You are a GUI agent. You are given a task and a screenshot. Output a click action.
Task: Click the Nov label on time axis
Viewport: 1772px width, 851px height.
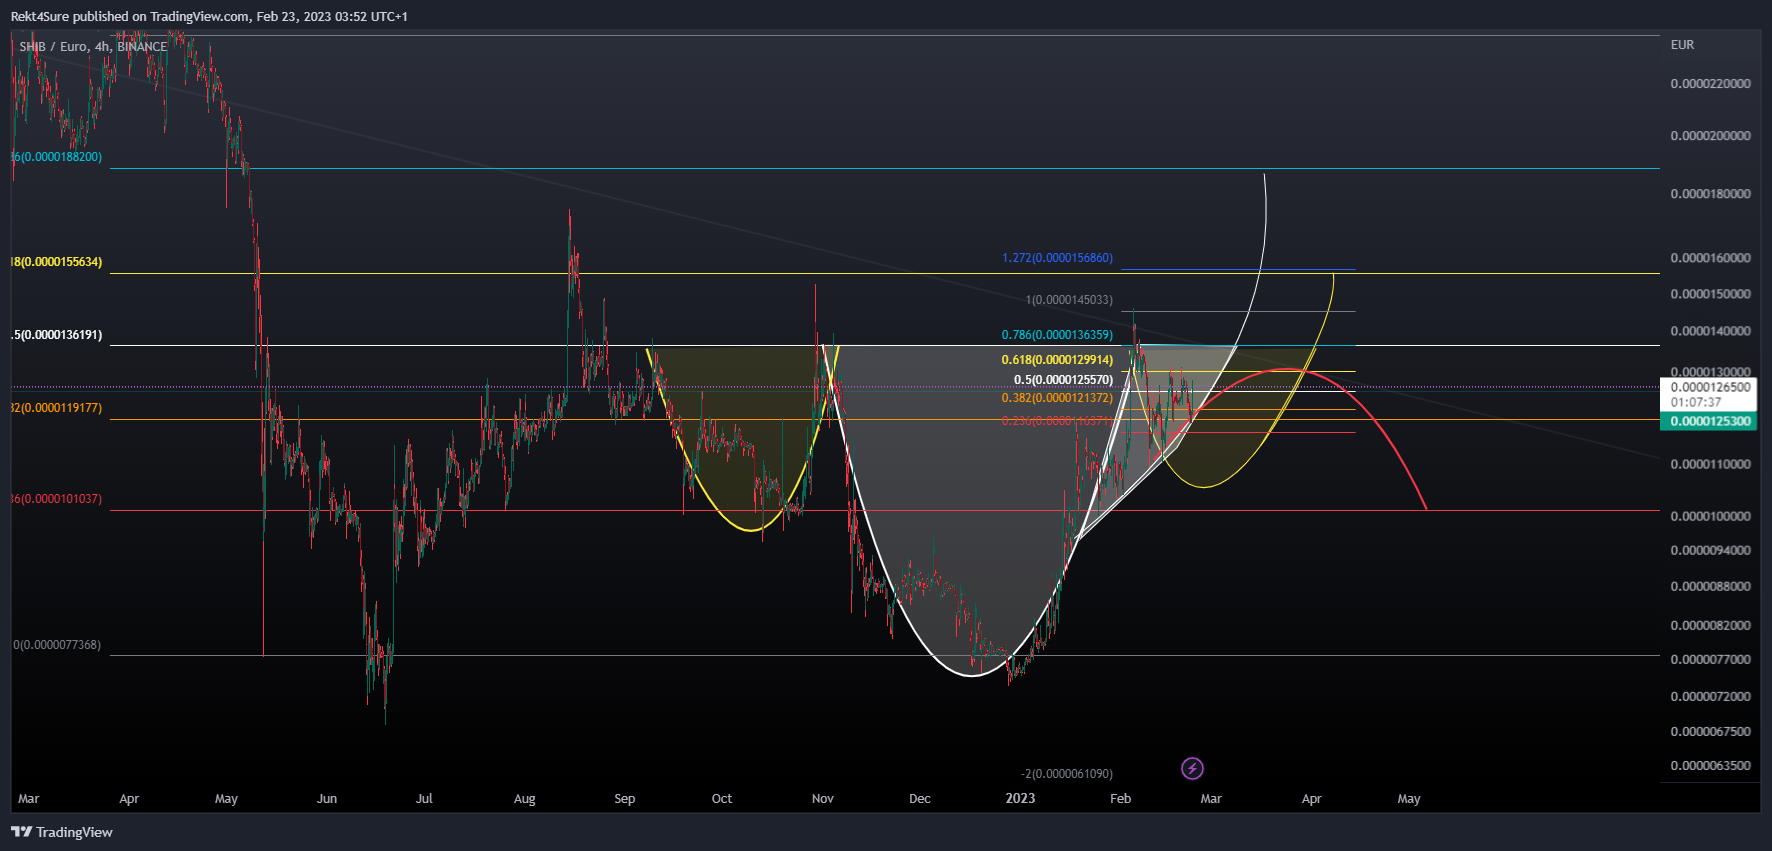pyautogui.click(x=823, y=799)
